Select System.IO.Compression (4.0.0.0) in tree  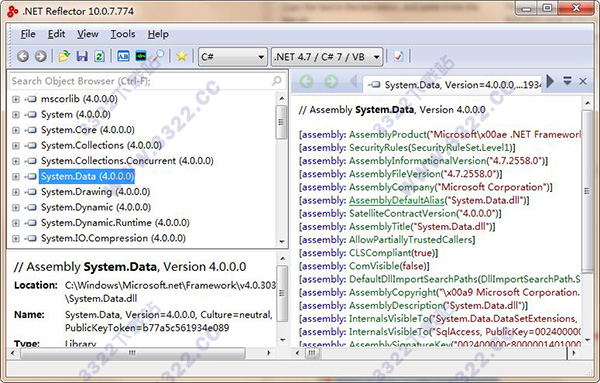(x=113, y=238)
